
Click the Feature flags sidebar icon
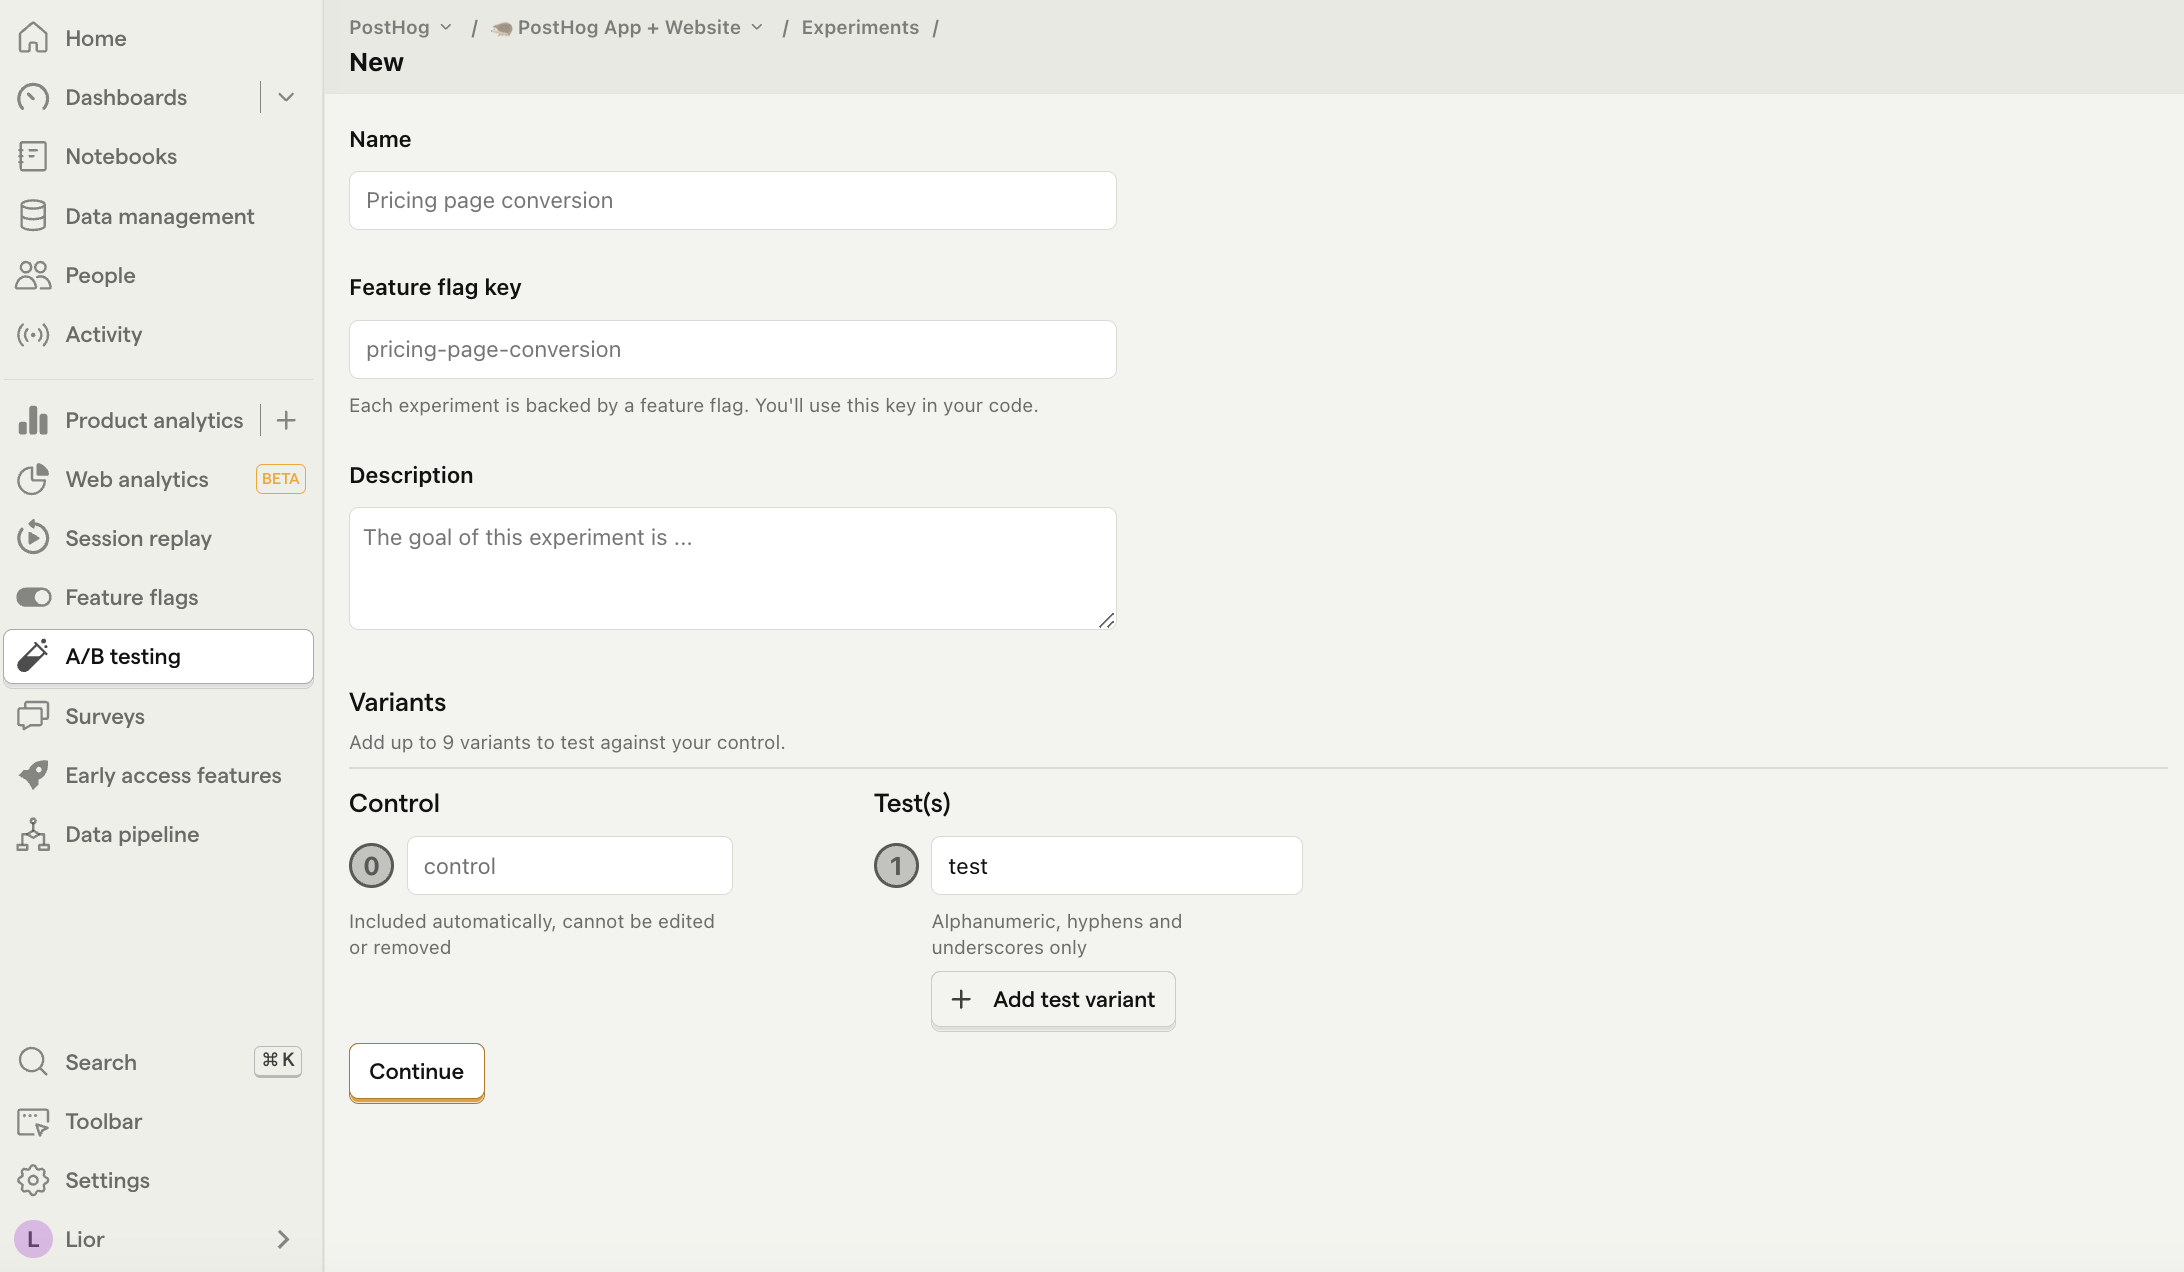33,597
